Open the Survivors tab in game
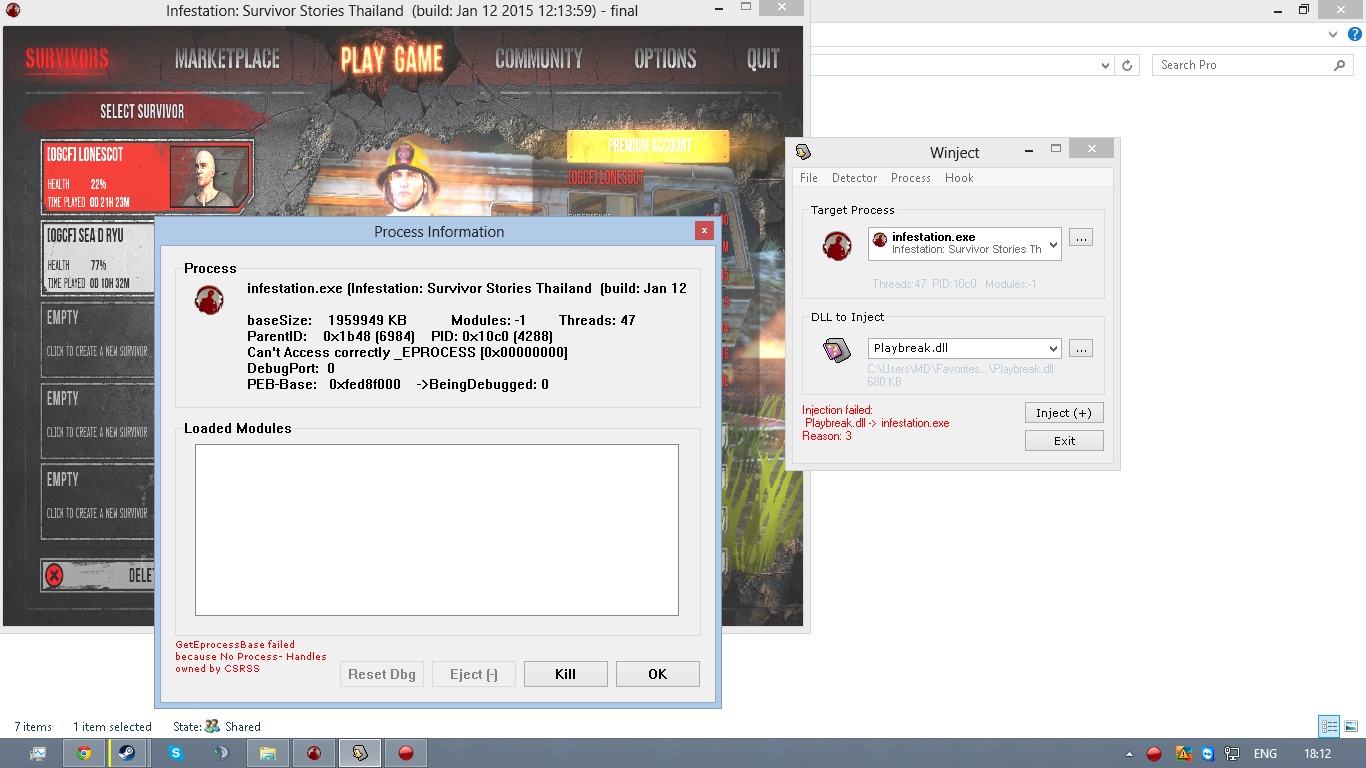The width and height of the screenshot is (1366, 768). [67, 59]
